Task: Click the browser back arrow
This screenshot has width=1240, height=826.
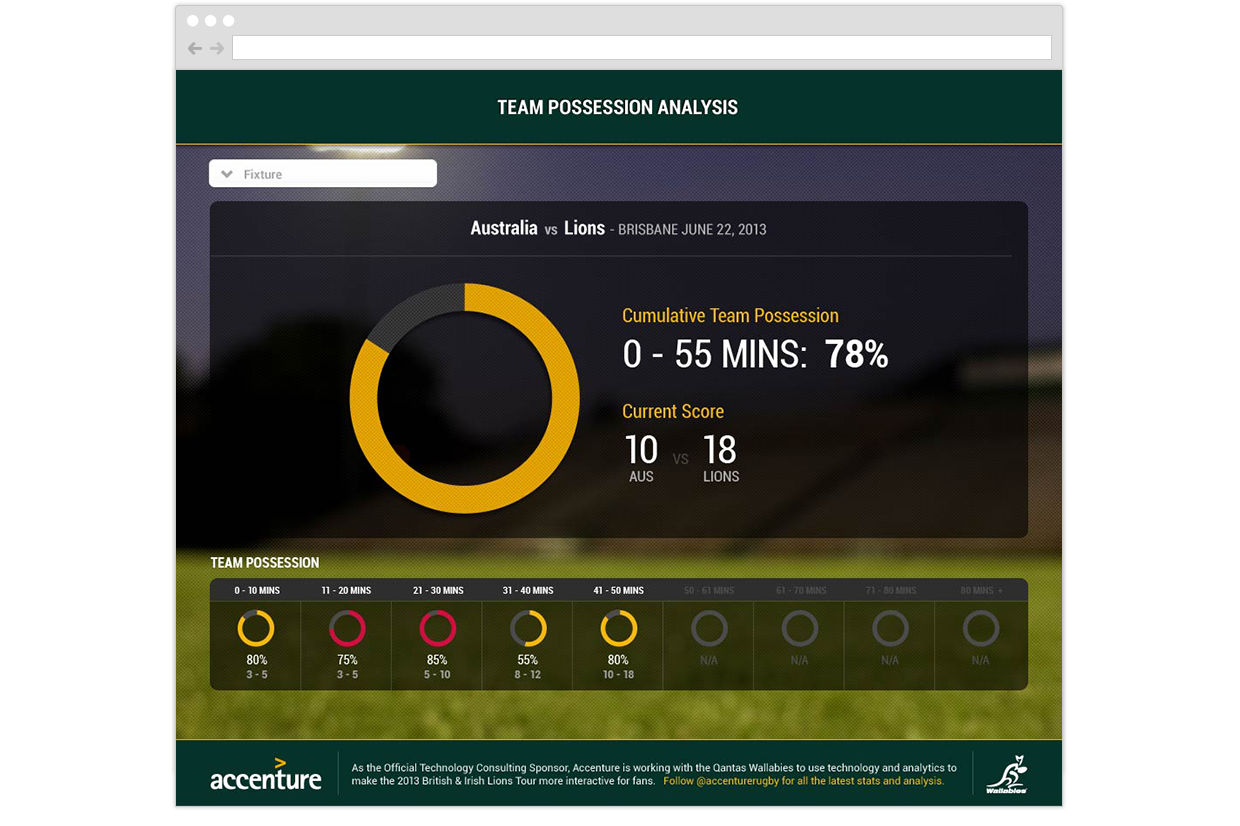Action: (x=195, y=48)
